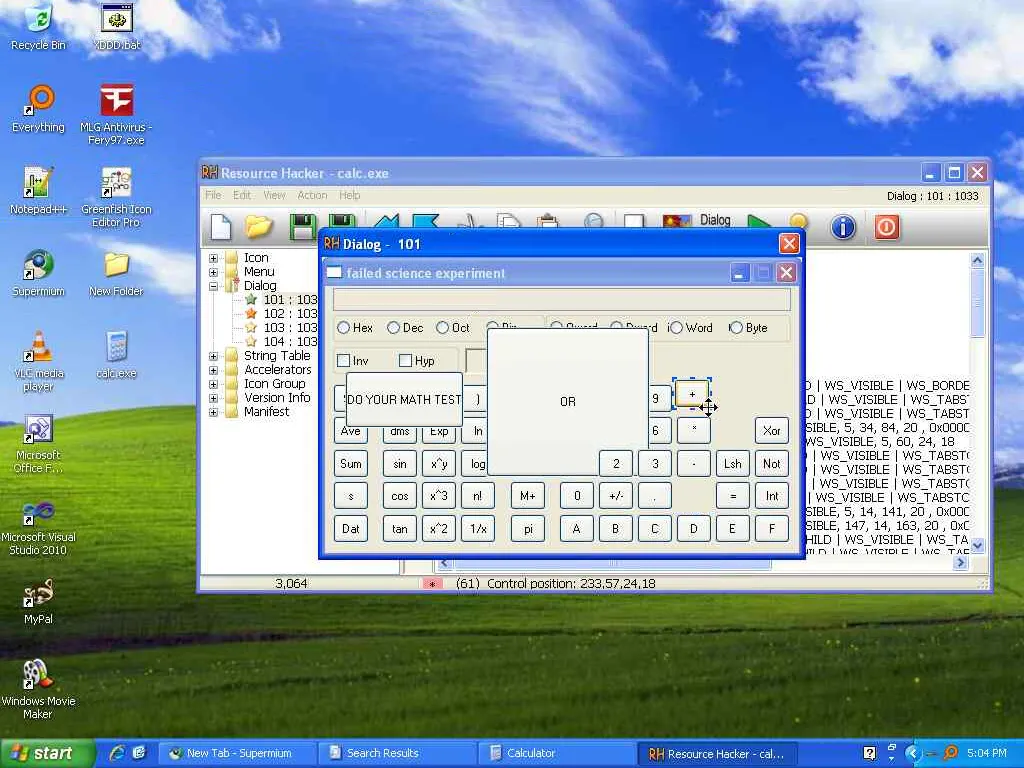Click the Windows start button
The width and height of the screenshot is (1024, 768).
tap(47, 753)
